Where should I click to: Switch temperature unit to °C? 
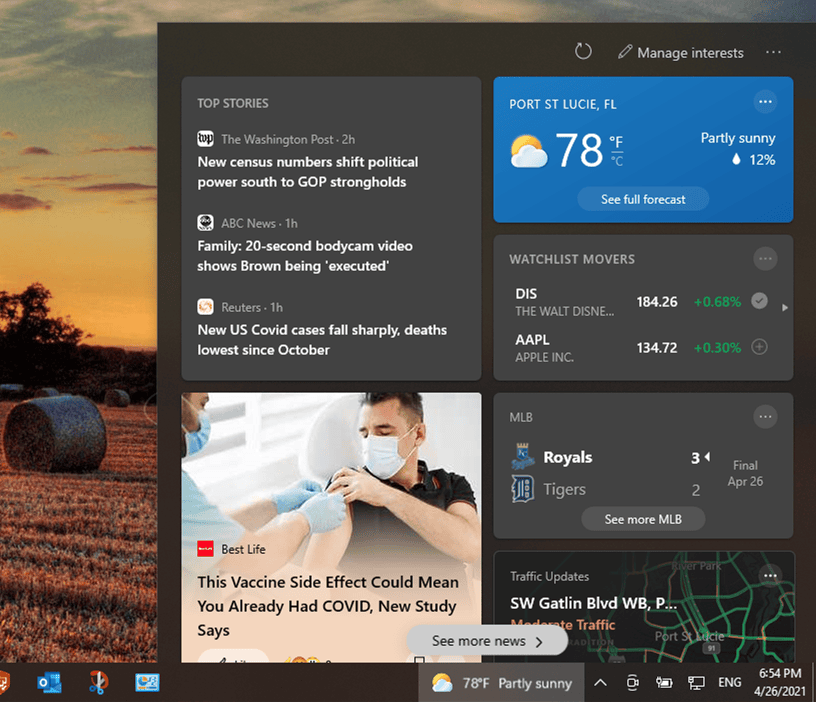click(x=617, y=161)
